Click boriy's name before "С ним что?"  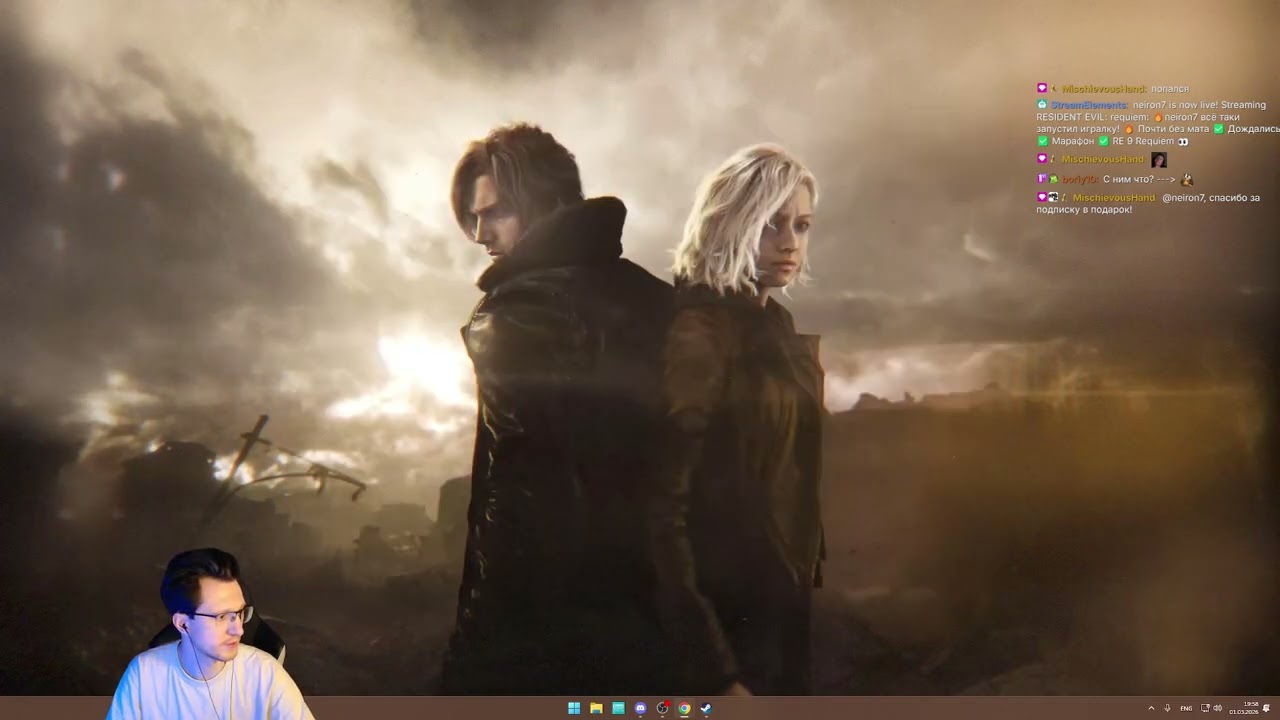[x=1080, y=179]
